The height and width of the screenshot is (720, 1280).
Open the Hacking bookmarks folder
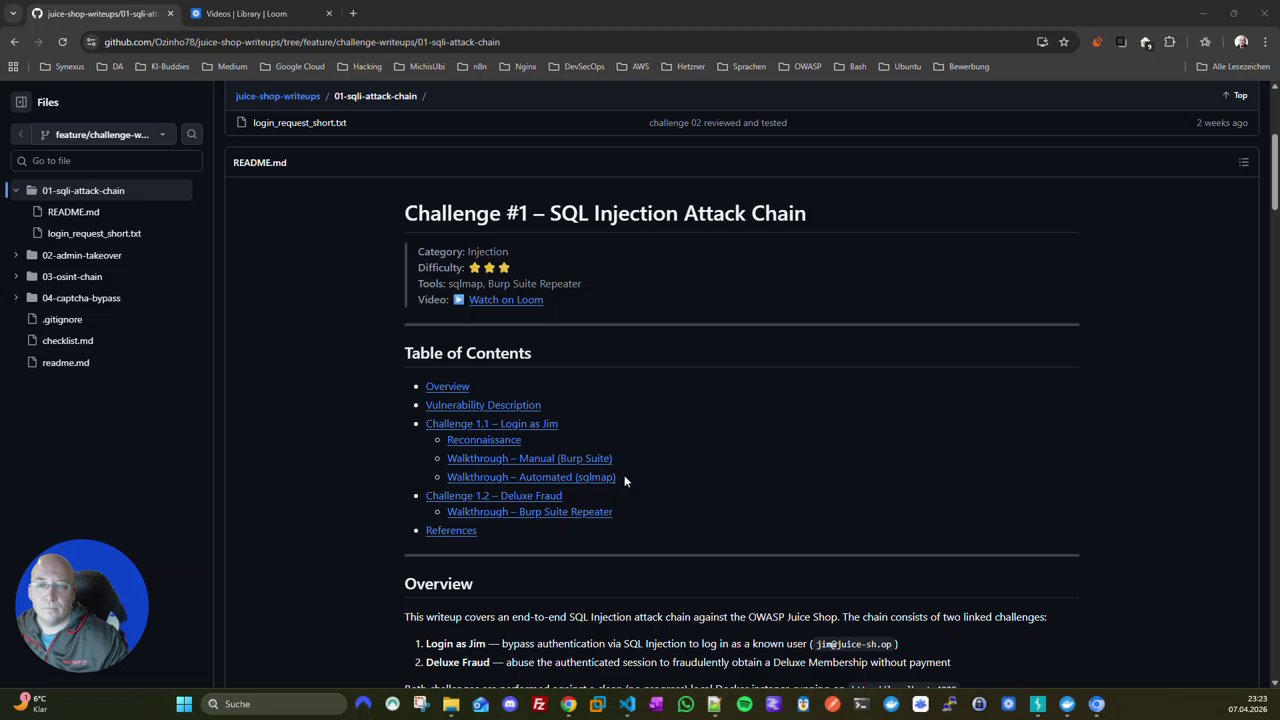tap(359, 67)
